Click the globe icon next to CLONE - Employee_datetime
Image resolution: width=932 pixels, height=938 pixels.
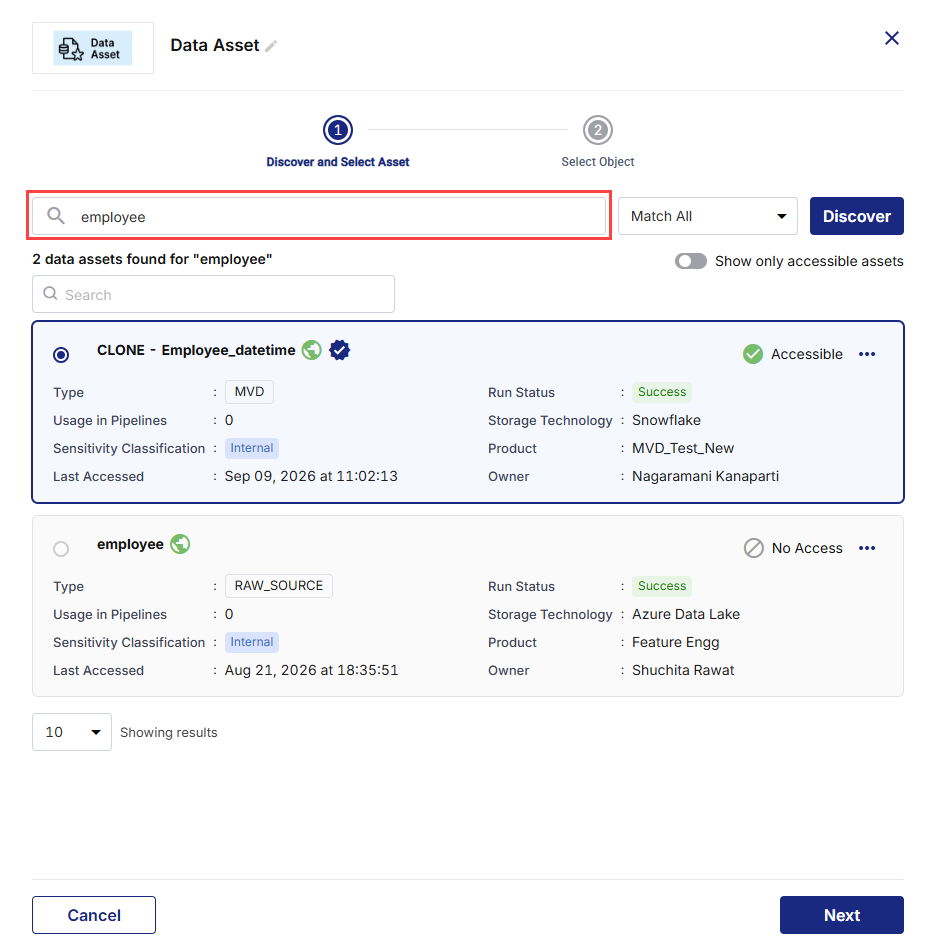point(311,350)
